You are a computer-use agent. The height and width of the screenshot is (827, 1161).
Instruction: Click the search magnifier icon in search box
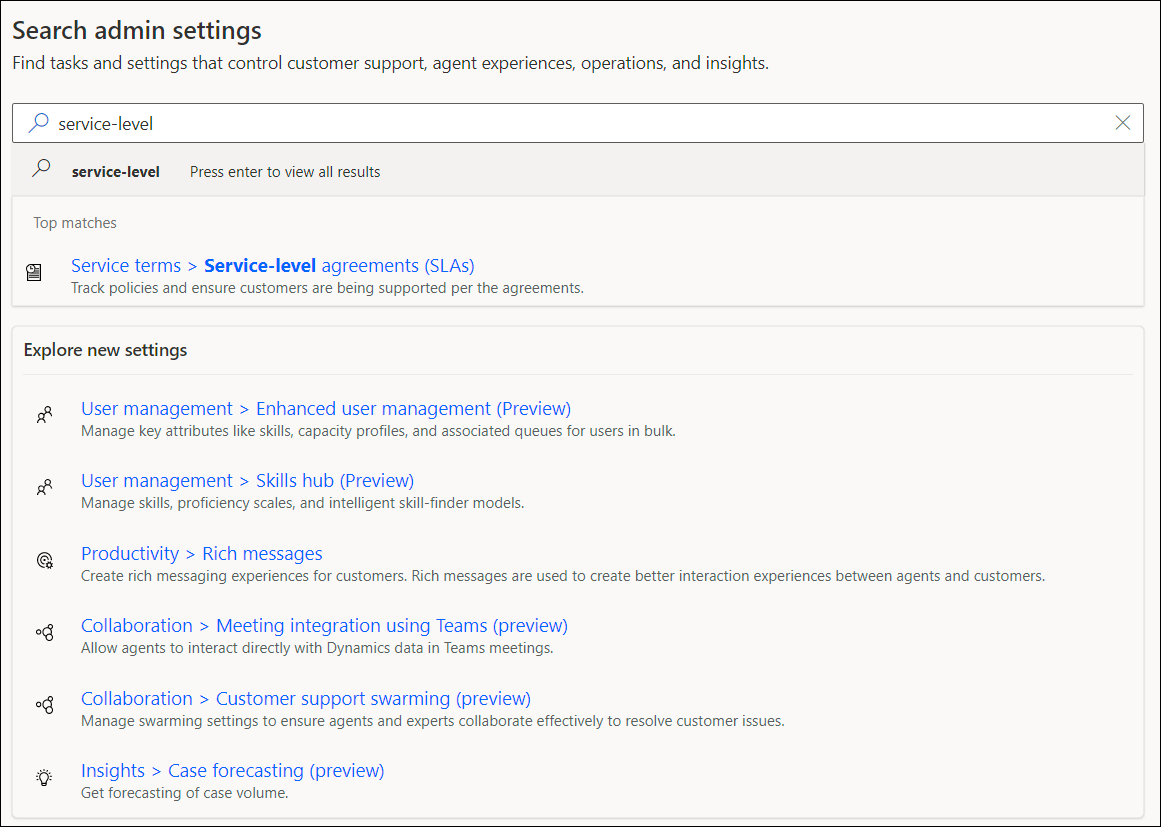click(39, 122)
